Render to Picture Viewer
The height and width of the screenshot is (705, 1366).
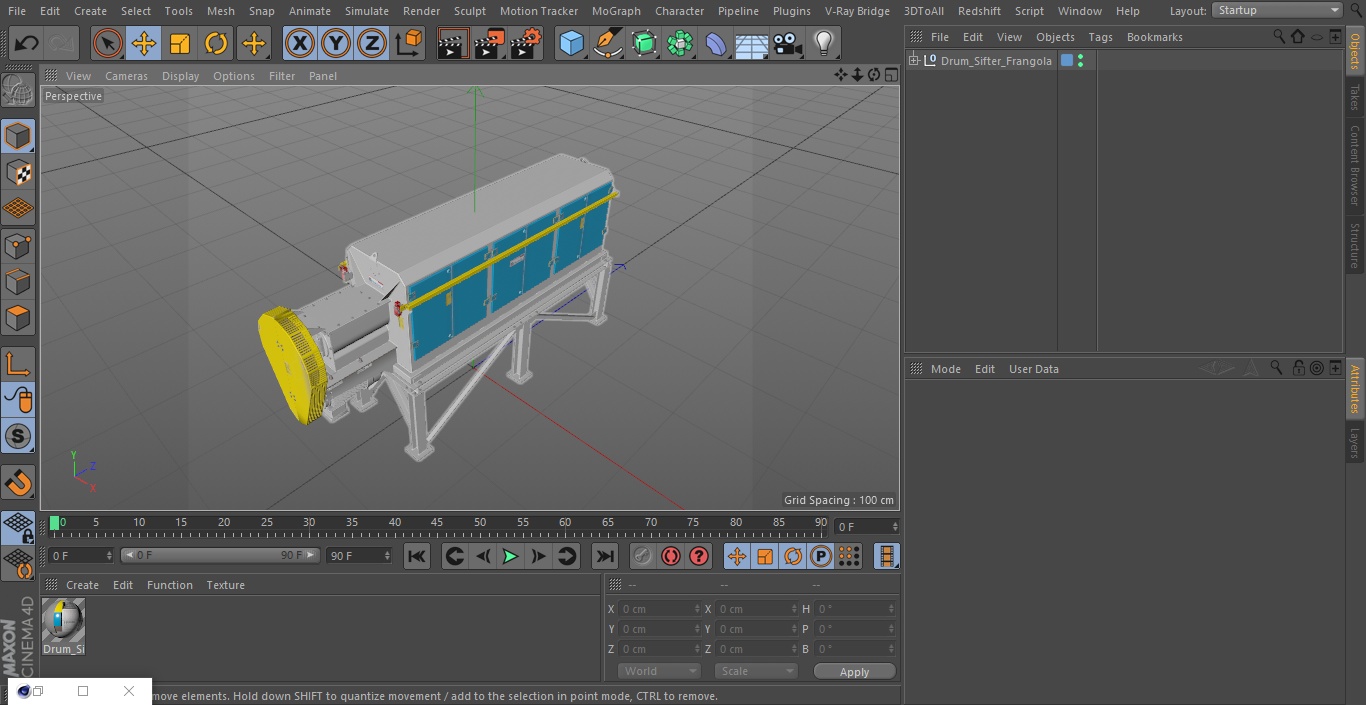489,43
